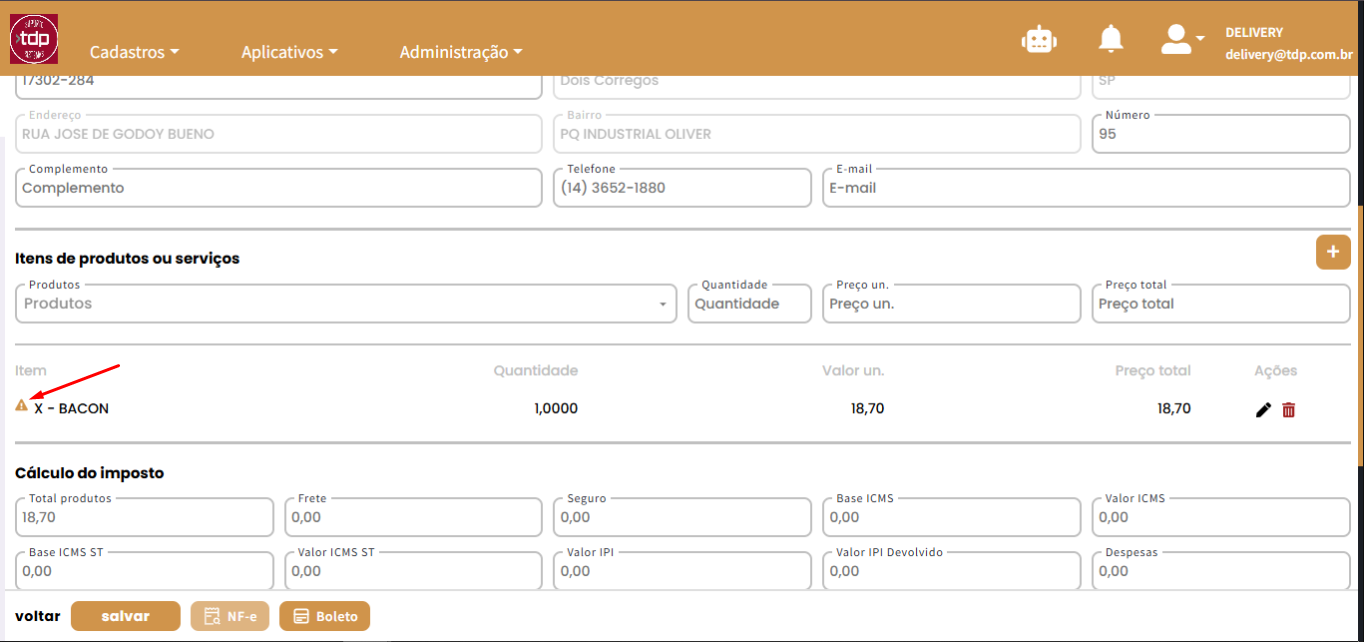Click the TDP logo icon
1364x642 pixels.
pos(34,39)
